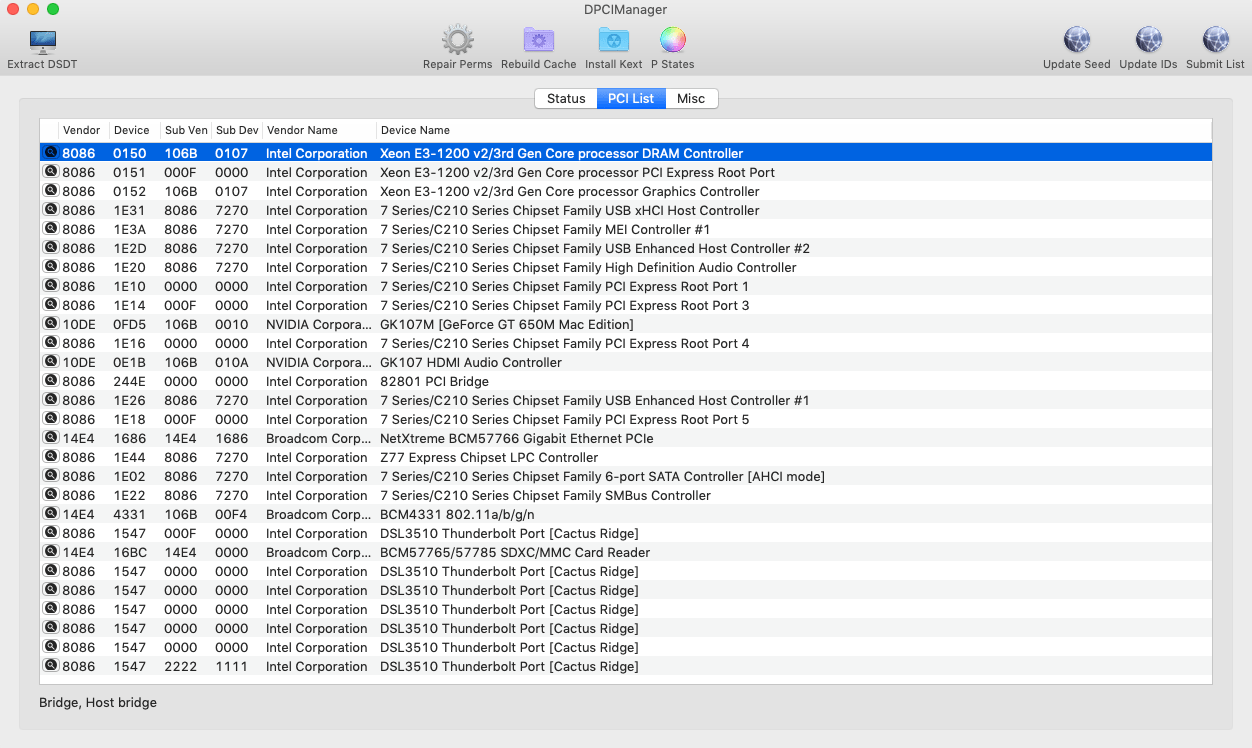Sort by Vendor Name column header
The height and width of the screenshot is (748, 1252).
[319, 130]
